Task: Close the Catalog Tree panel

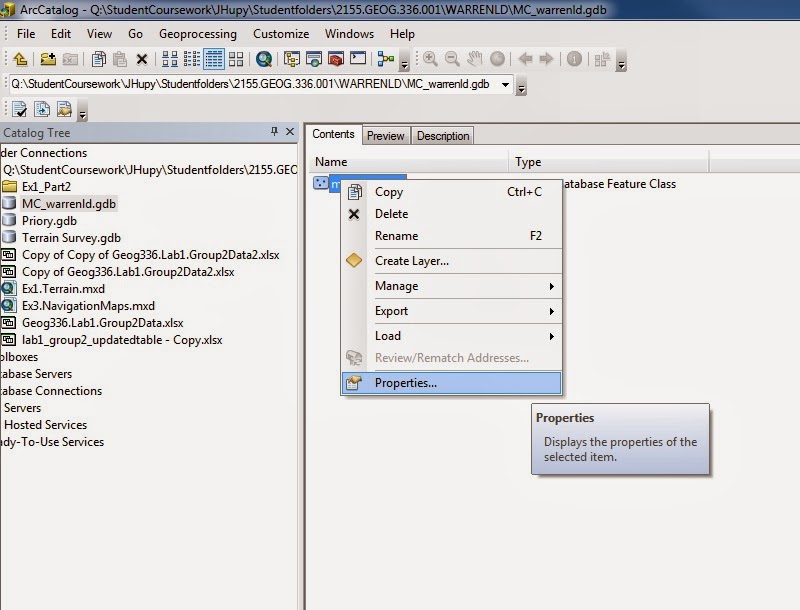Action: tap(290, 132)
